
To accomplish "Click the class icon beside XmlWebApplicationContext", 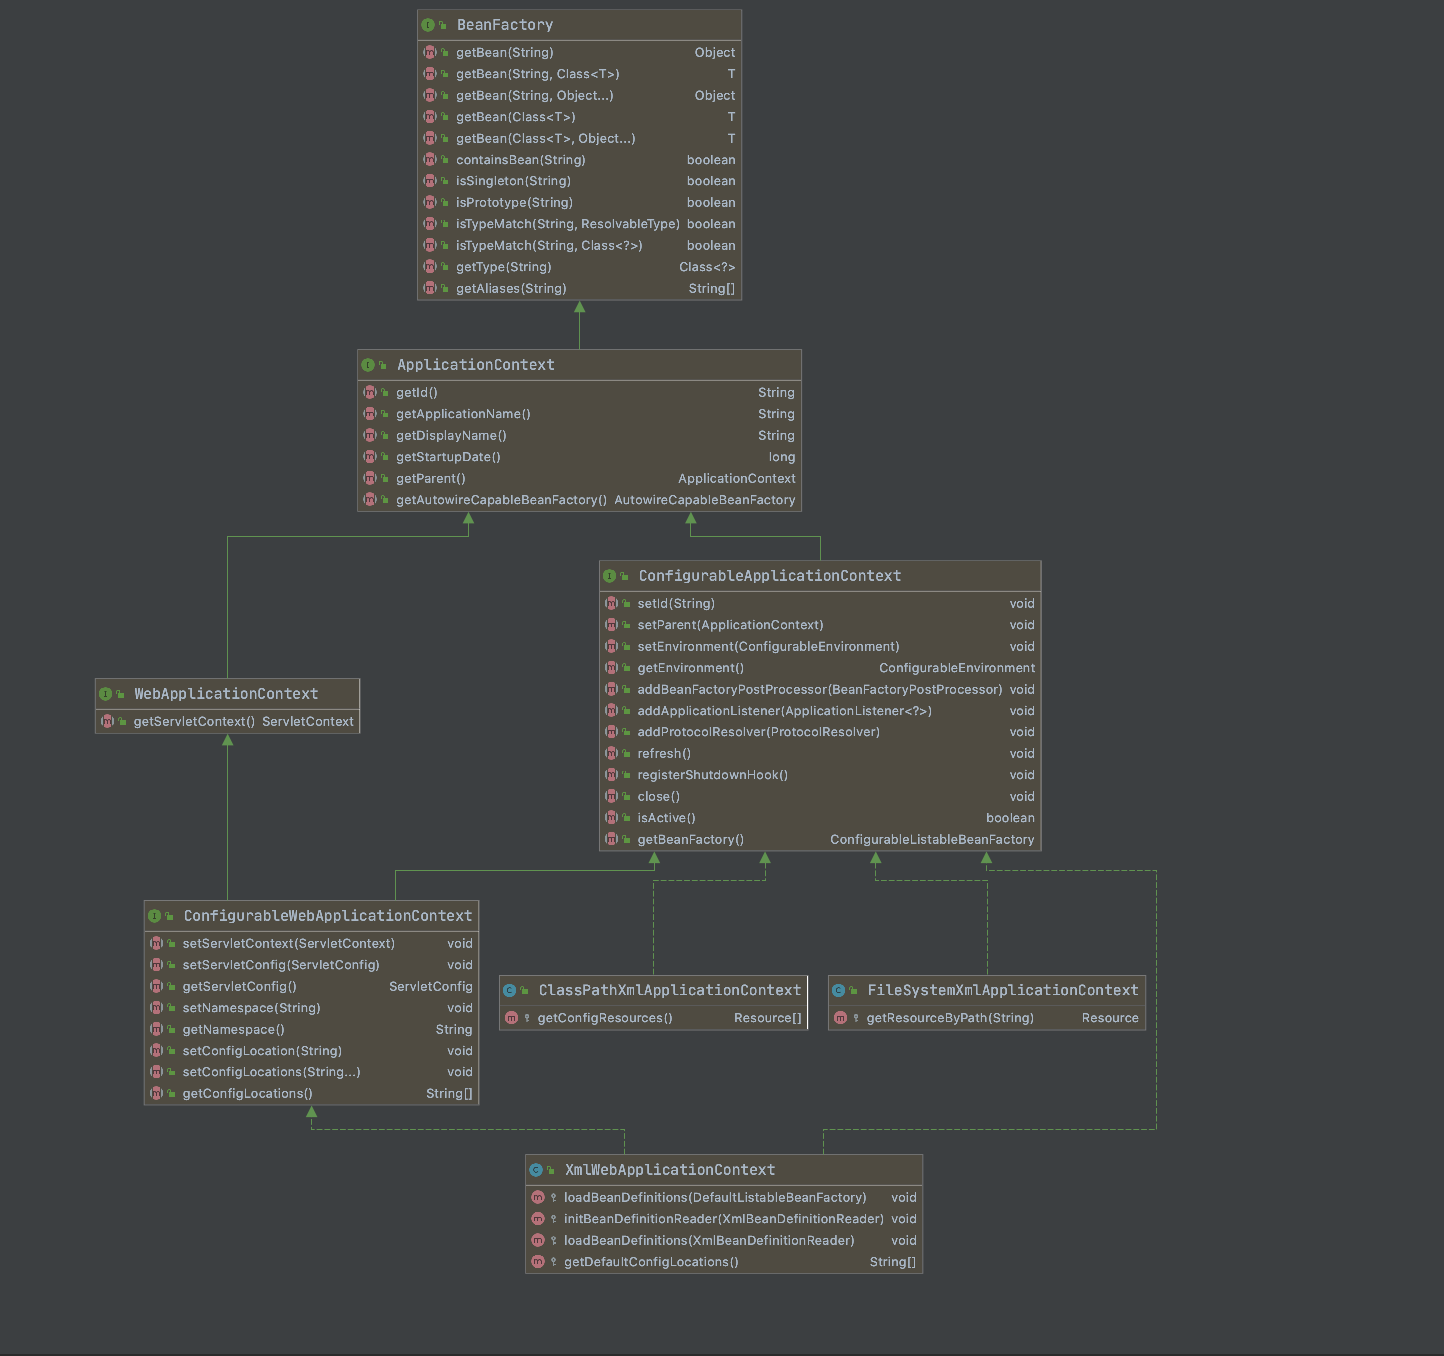I will tap(536, 1170).
